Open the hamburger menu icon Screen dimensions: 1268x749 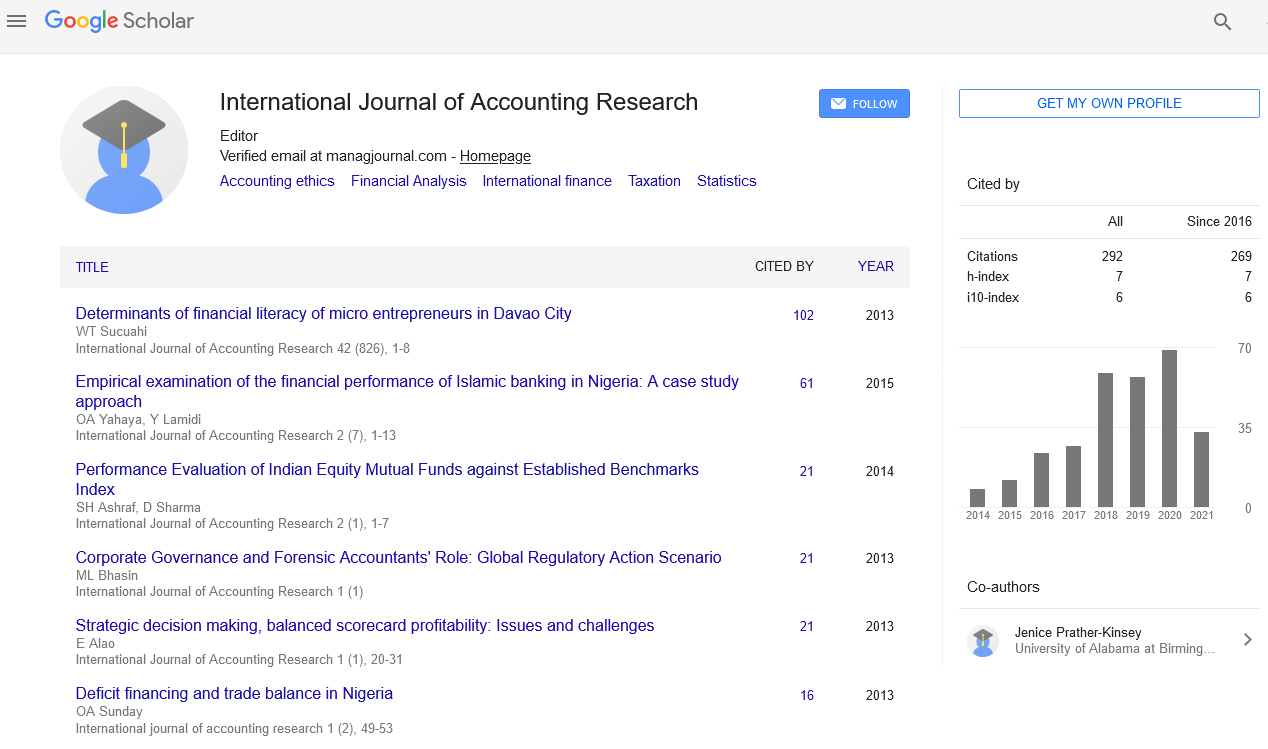(16, 21)
